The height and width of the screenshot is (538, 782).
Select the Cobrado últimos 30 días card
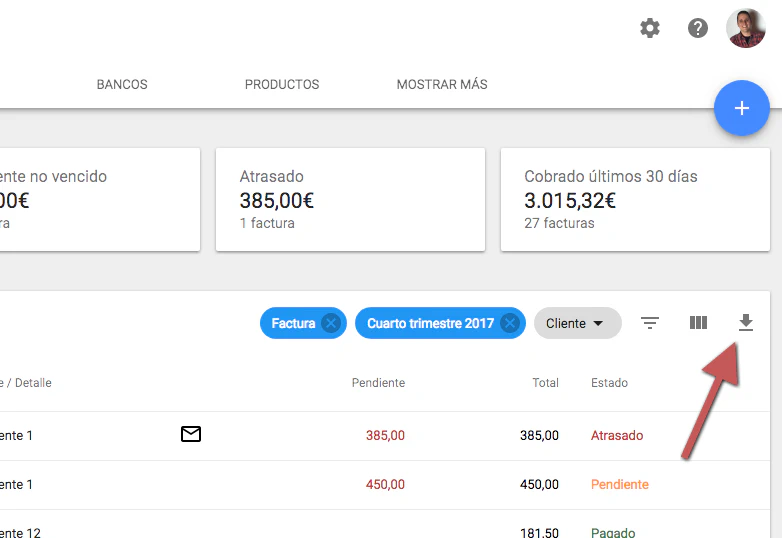click(635, 199)
